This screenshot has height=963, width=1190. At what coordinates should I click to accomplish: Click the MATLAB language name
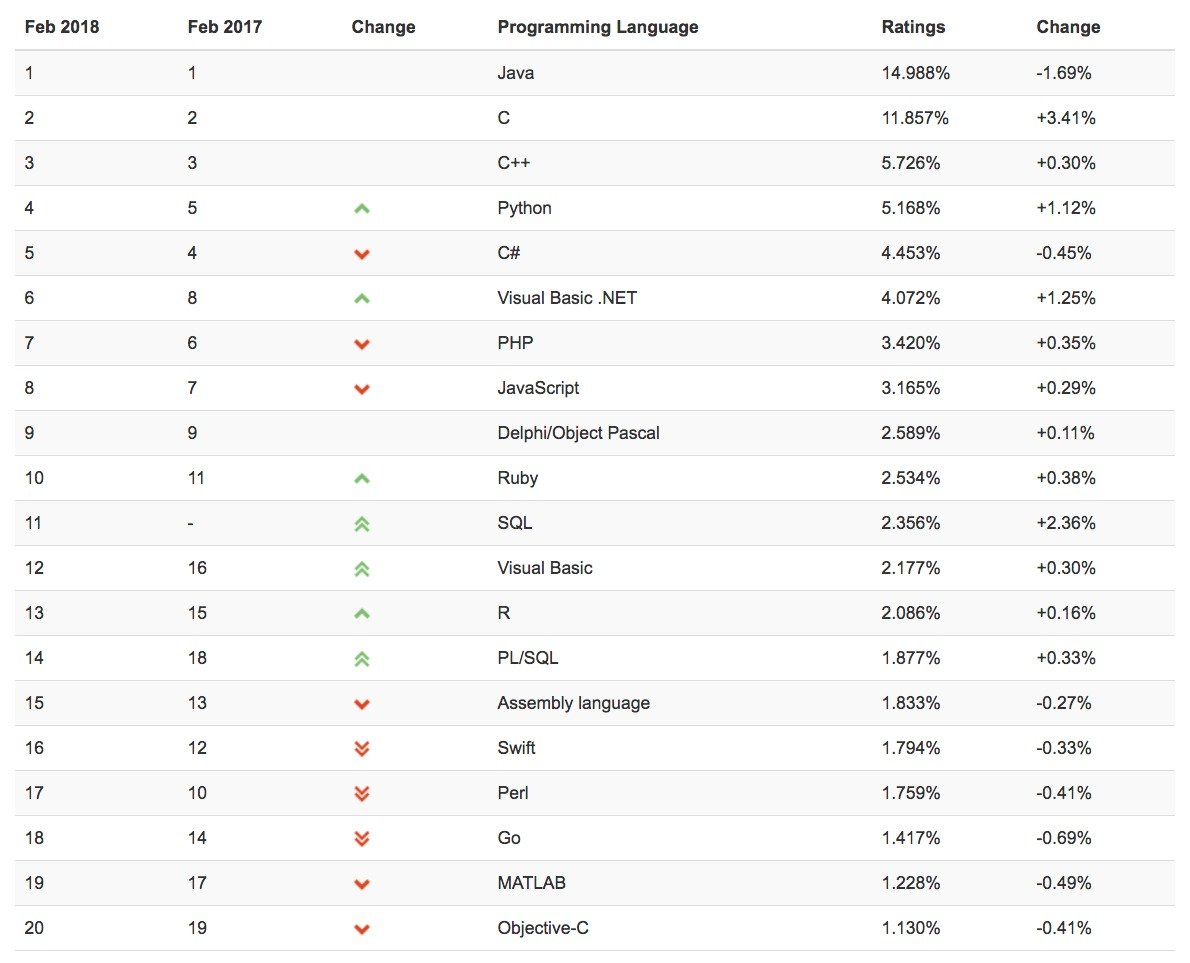click(531, 883)
